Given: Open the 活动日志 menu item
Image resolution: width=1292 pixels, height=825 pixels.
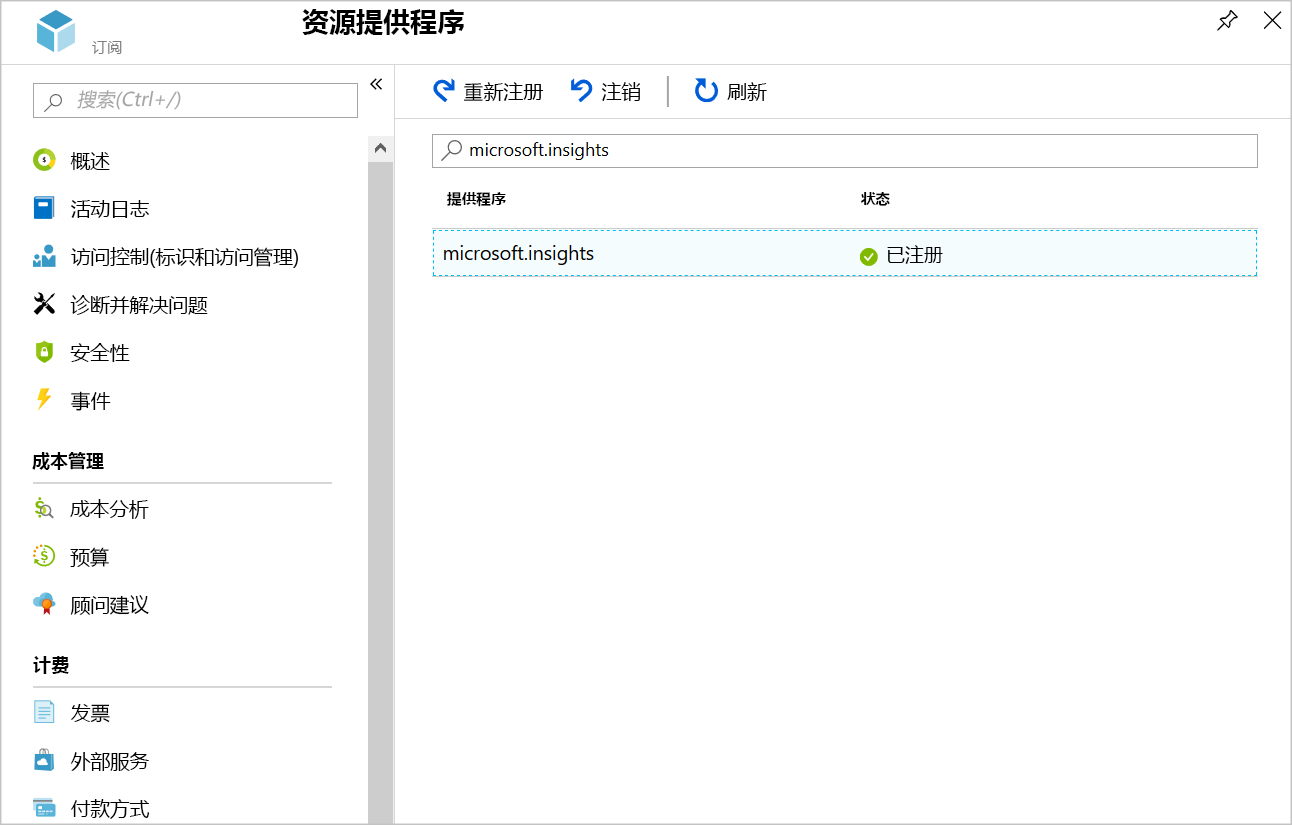Looking at the screenshot, I should tap(110, 209).
